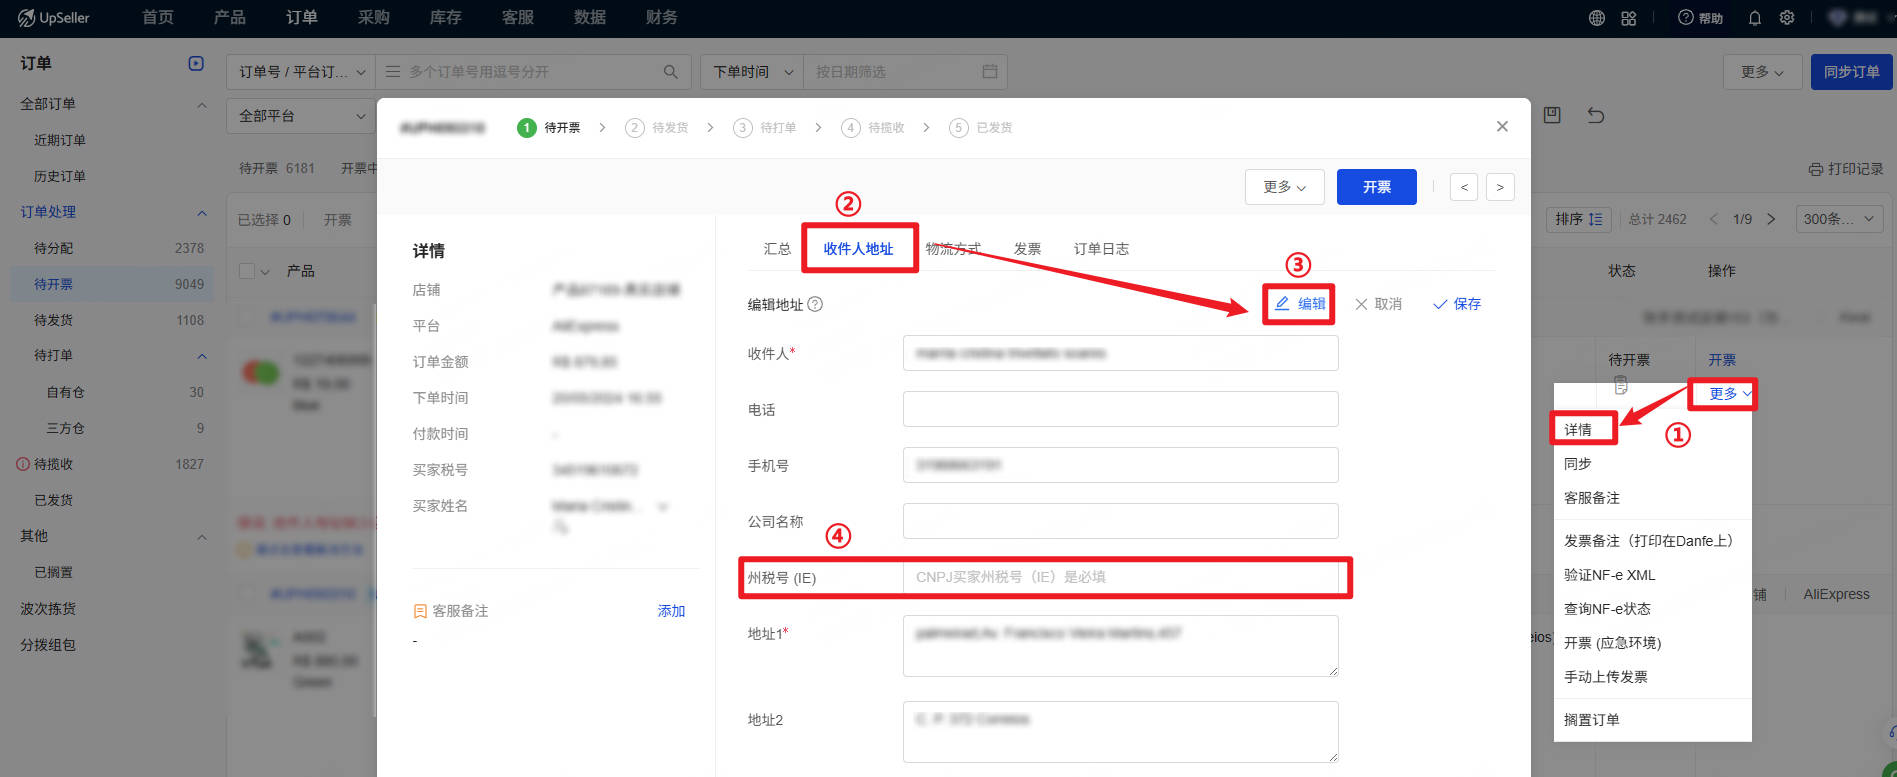Screen dimensions: 1897x777
Task: Close the order detail modal
Action: 1502,126
